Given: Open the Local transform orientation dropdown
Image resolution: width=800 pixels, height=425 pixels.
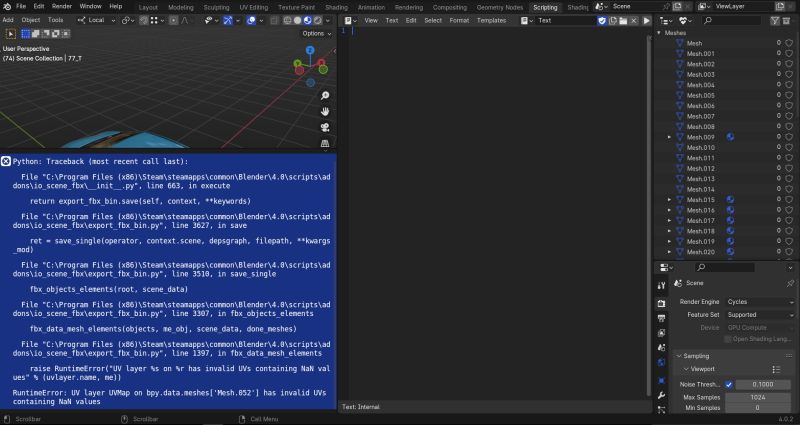Looking at the screenshot, I should 96,21.
